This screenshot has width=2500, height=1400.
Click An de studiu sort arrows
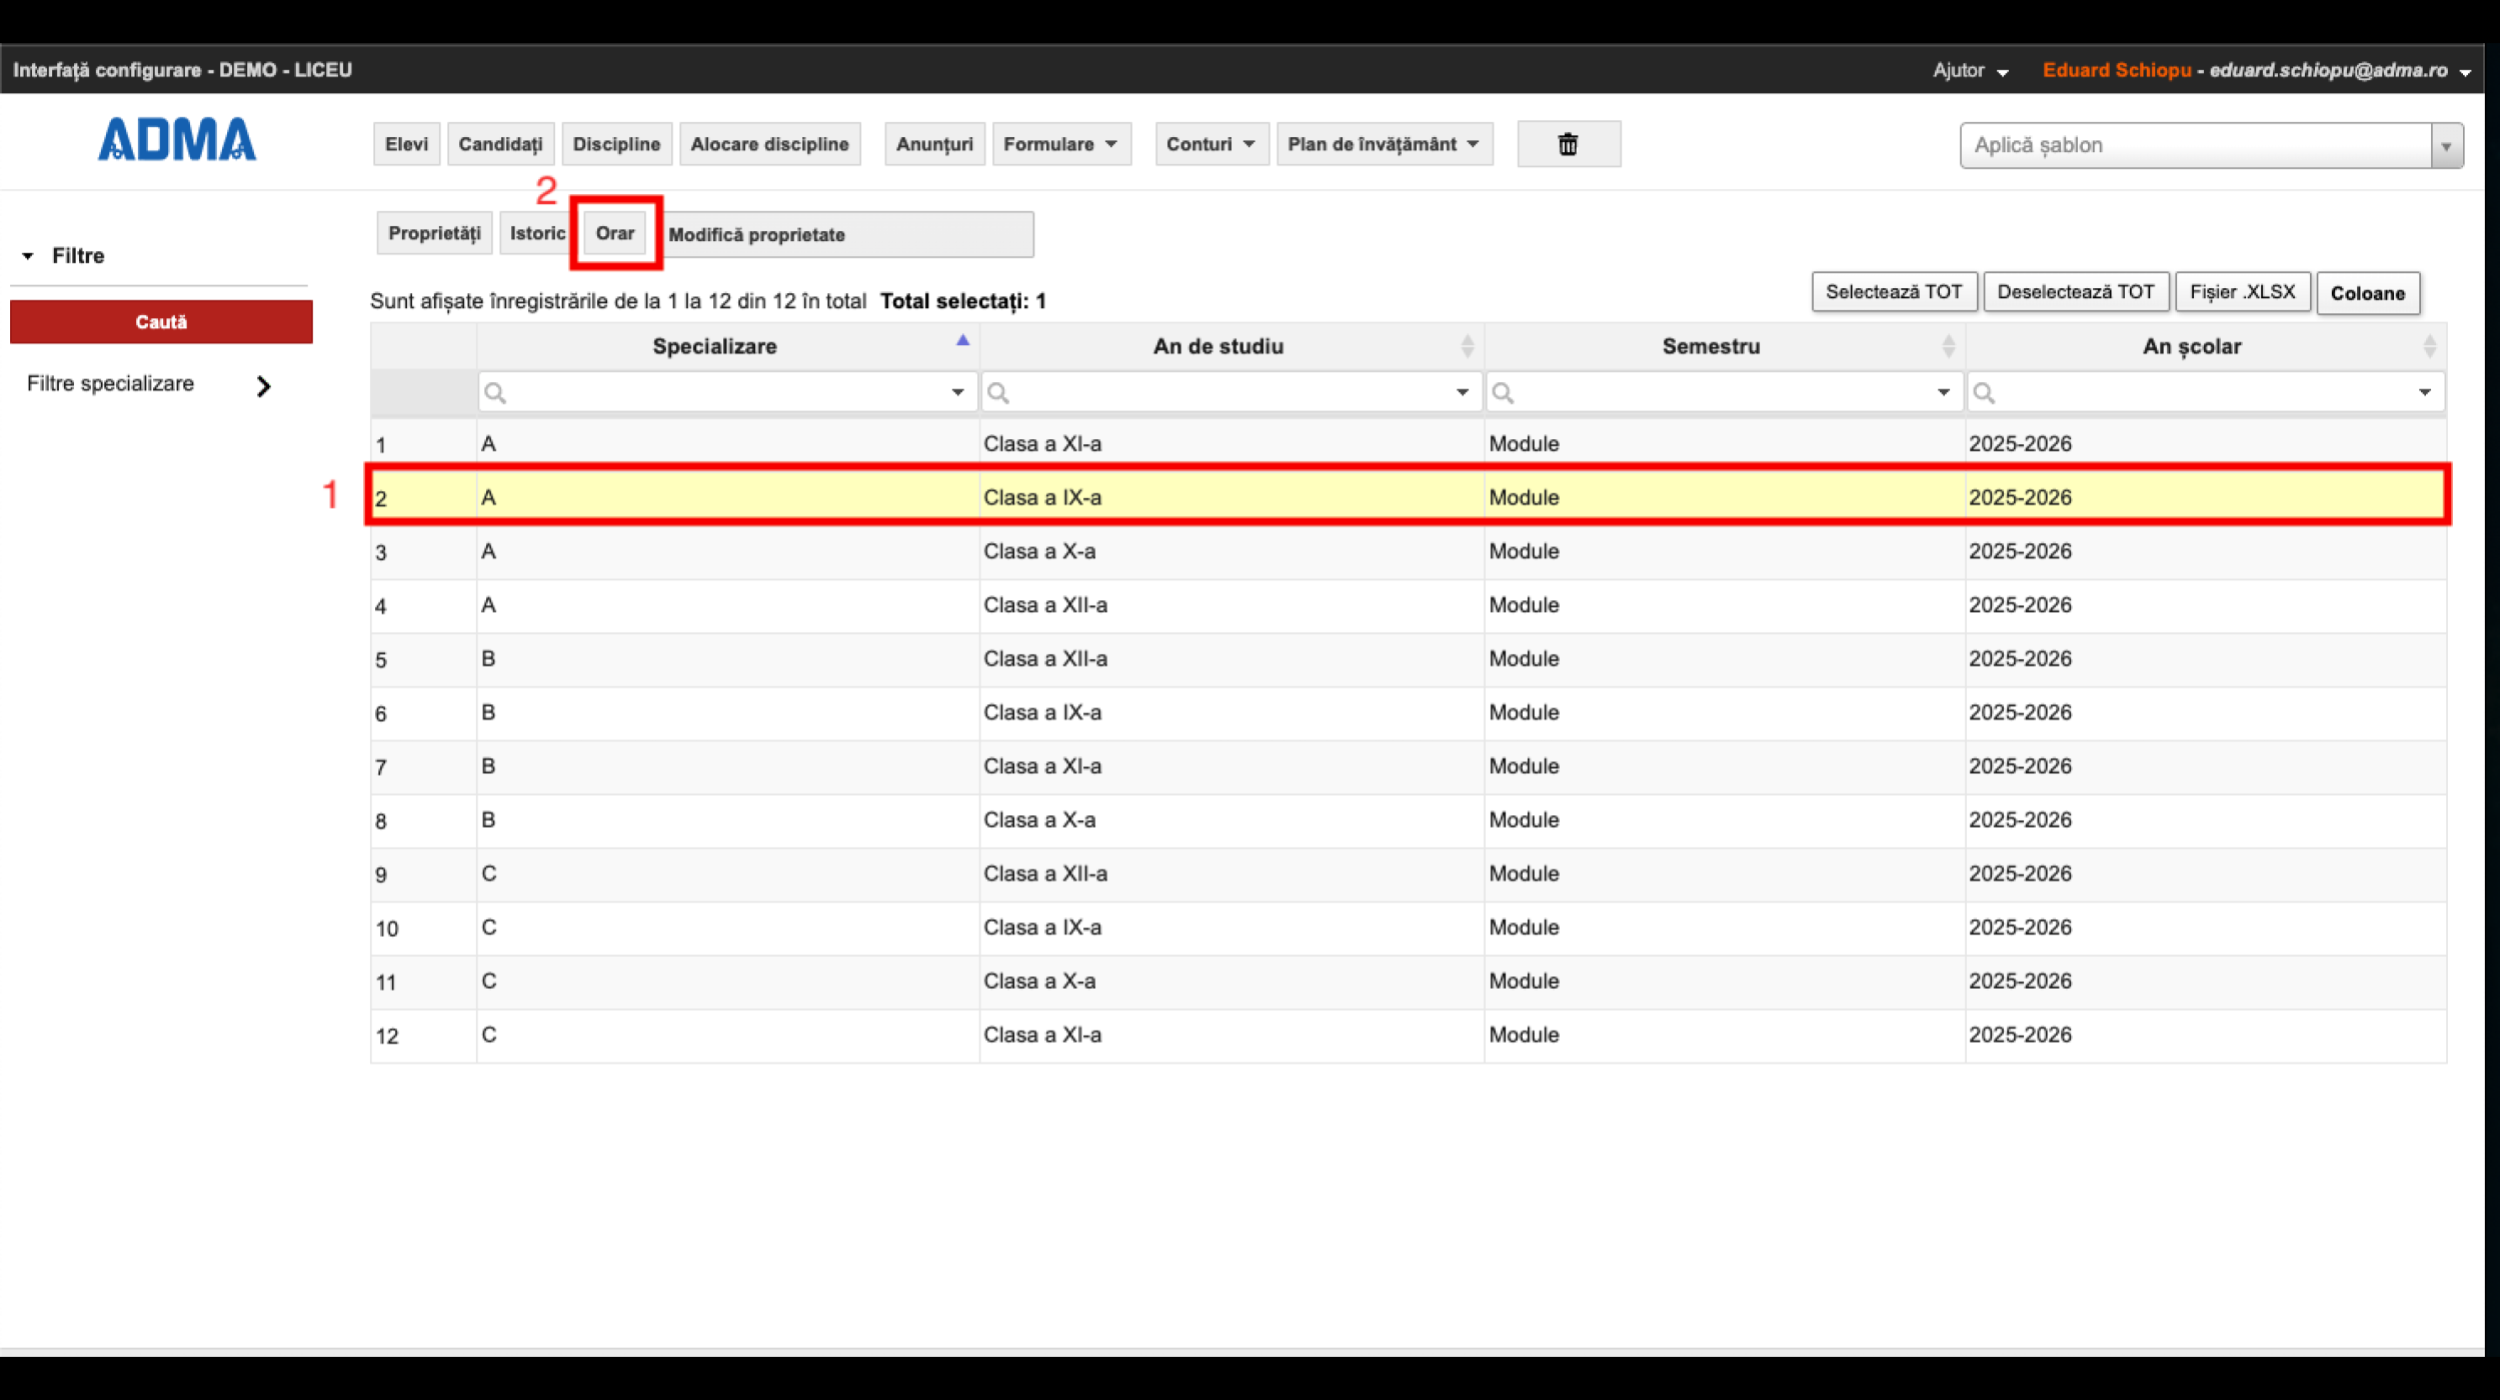coord(1467,347)
